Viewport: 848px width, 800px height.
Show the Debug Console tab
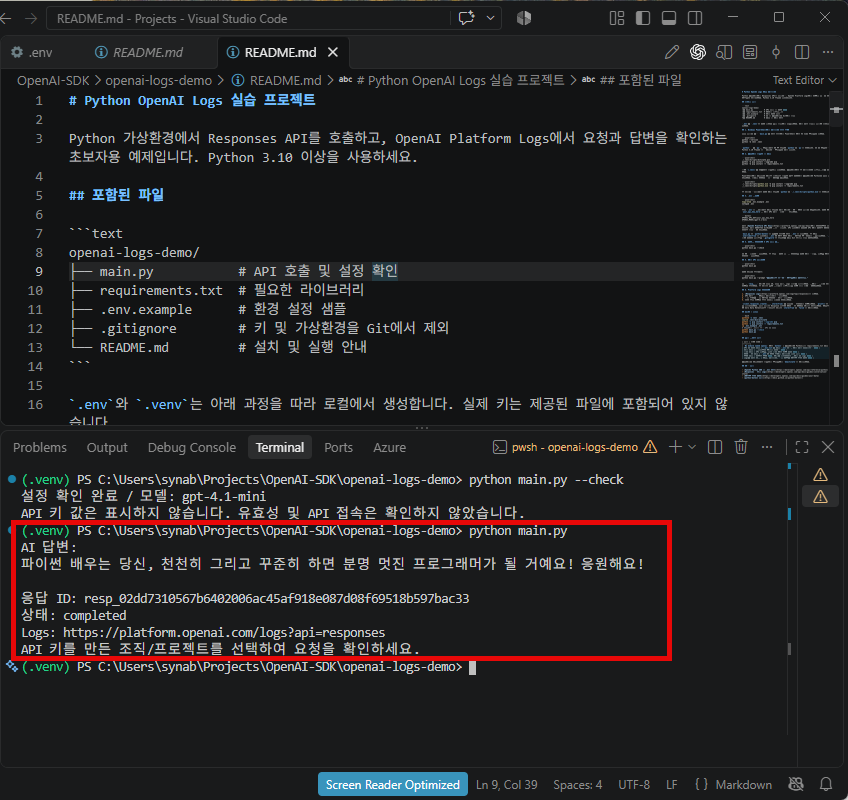coord(192,447)
